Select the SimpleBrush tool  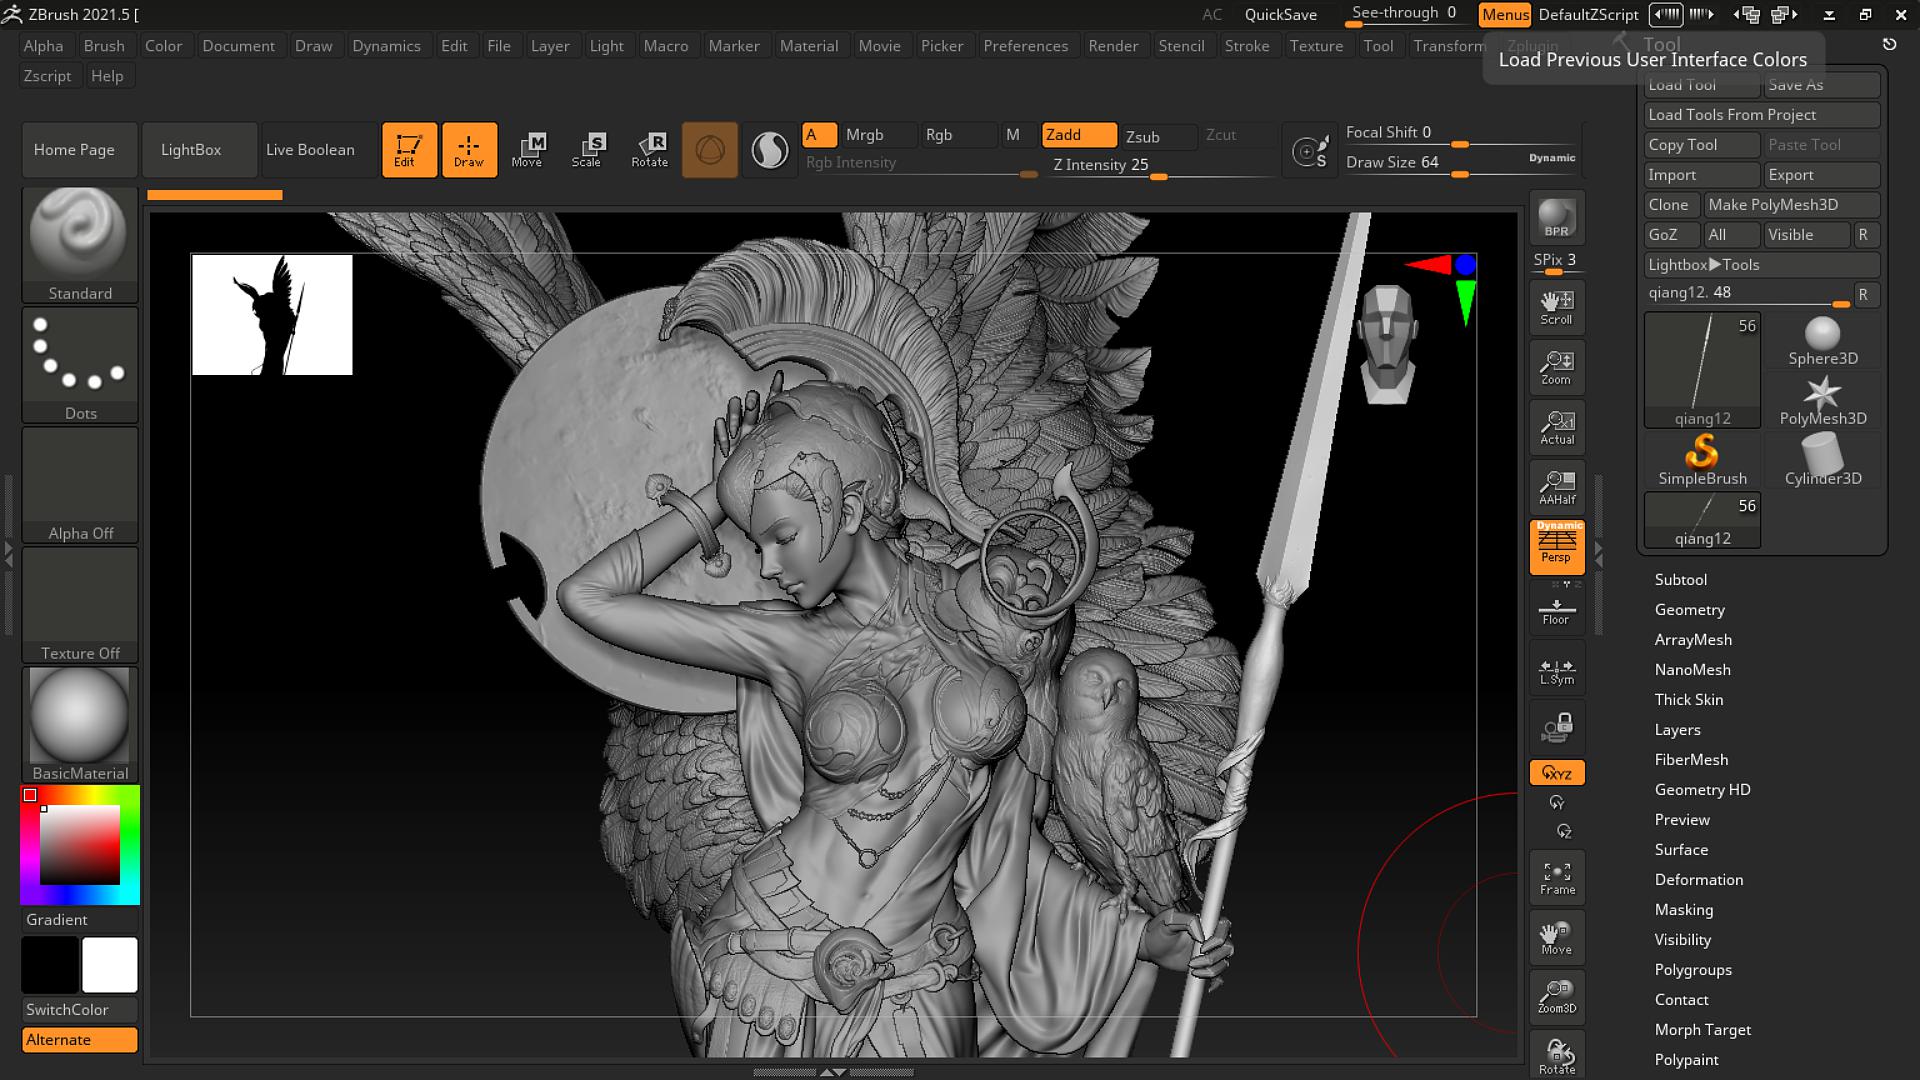tap(1702, 461)
